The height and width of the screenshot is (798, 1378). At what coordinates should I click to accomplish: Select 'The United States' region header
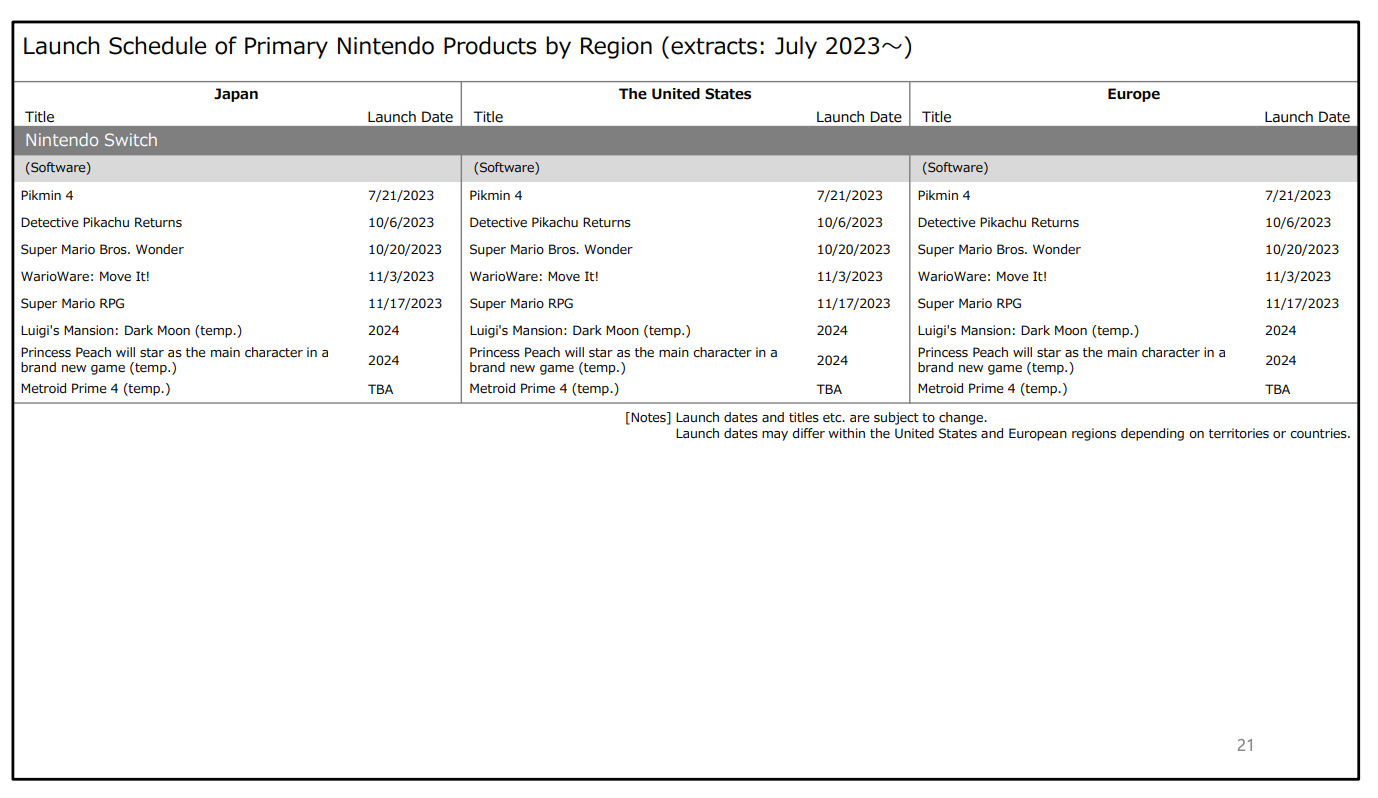(685, 94)
